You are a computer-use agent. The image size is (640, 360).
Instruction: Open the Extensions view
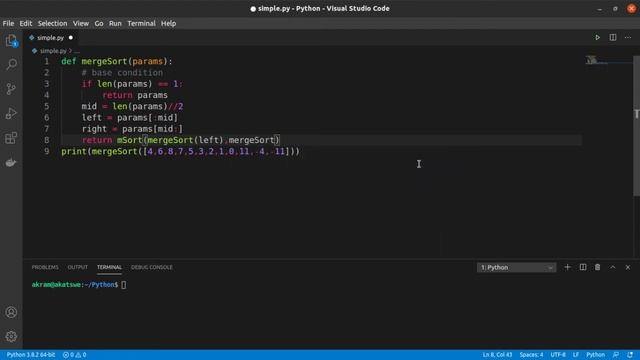[11, 138]
